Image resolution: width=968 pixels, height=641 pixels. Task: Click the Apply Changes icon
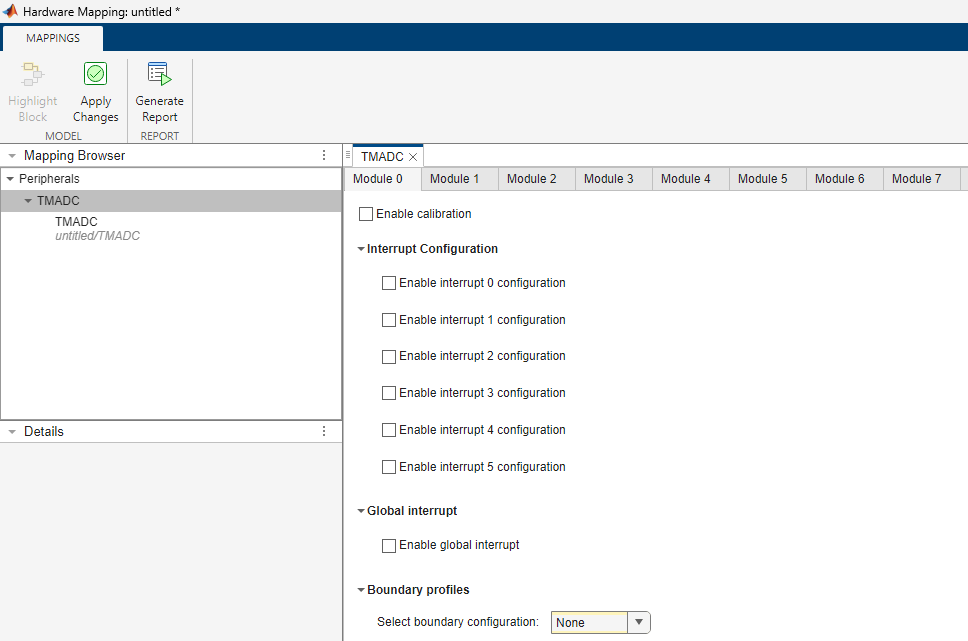[95, 75]
